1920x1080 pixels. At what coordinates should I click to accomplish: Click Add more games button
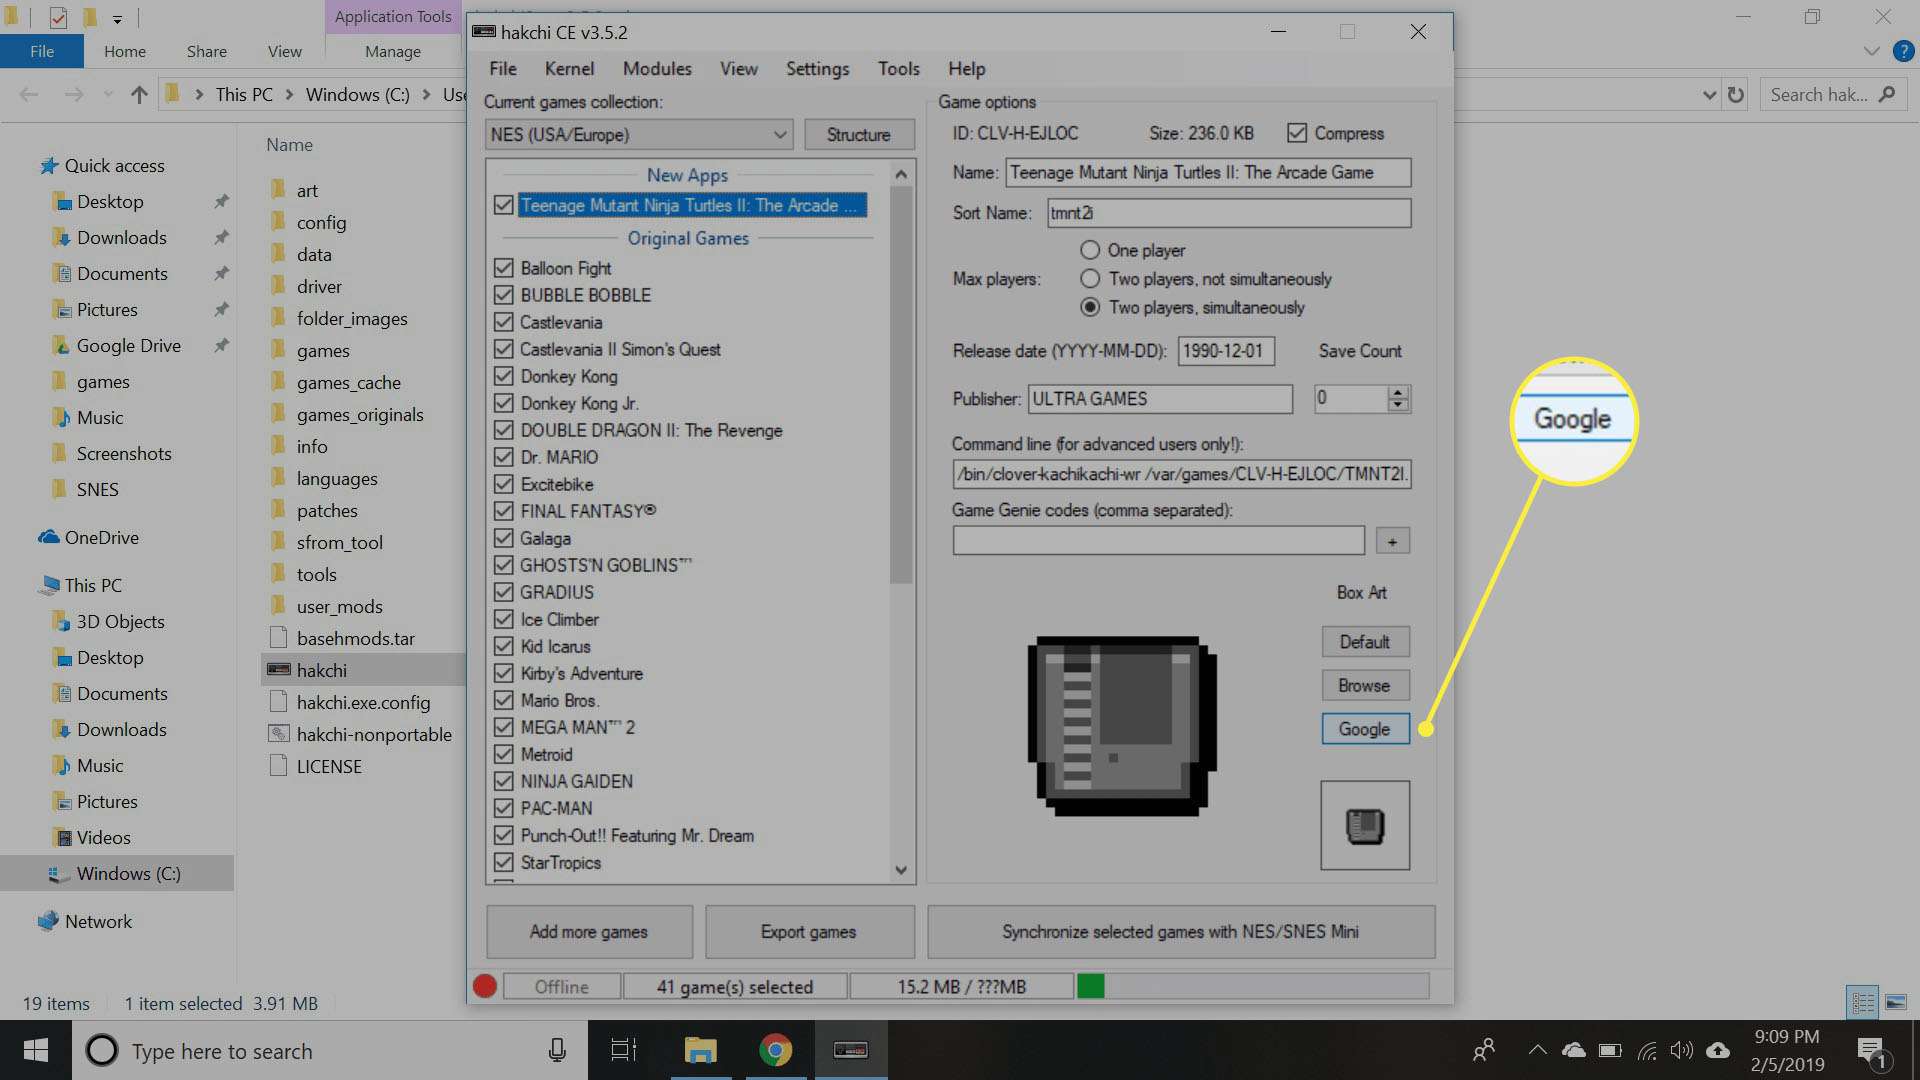pos(588,931)
